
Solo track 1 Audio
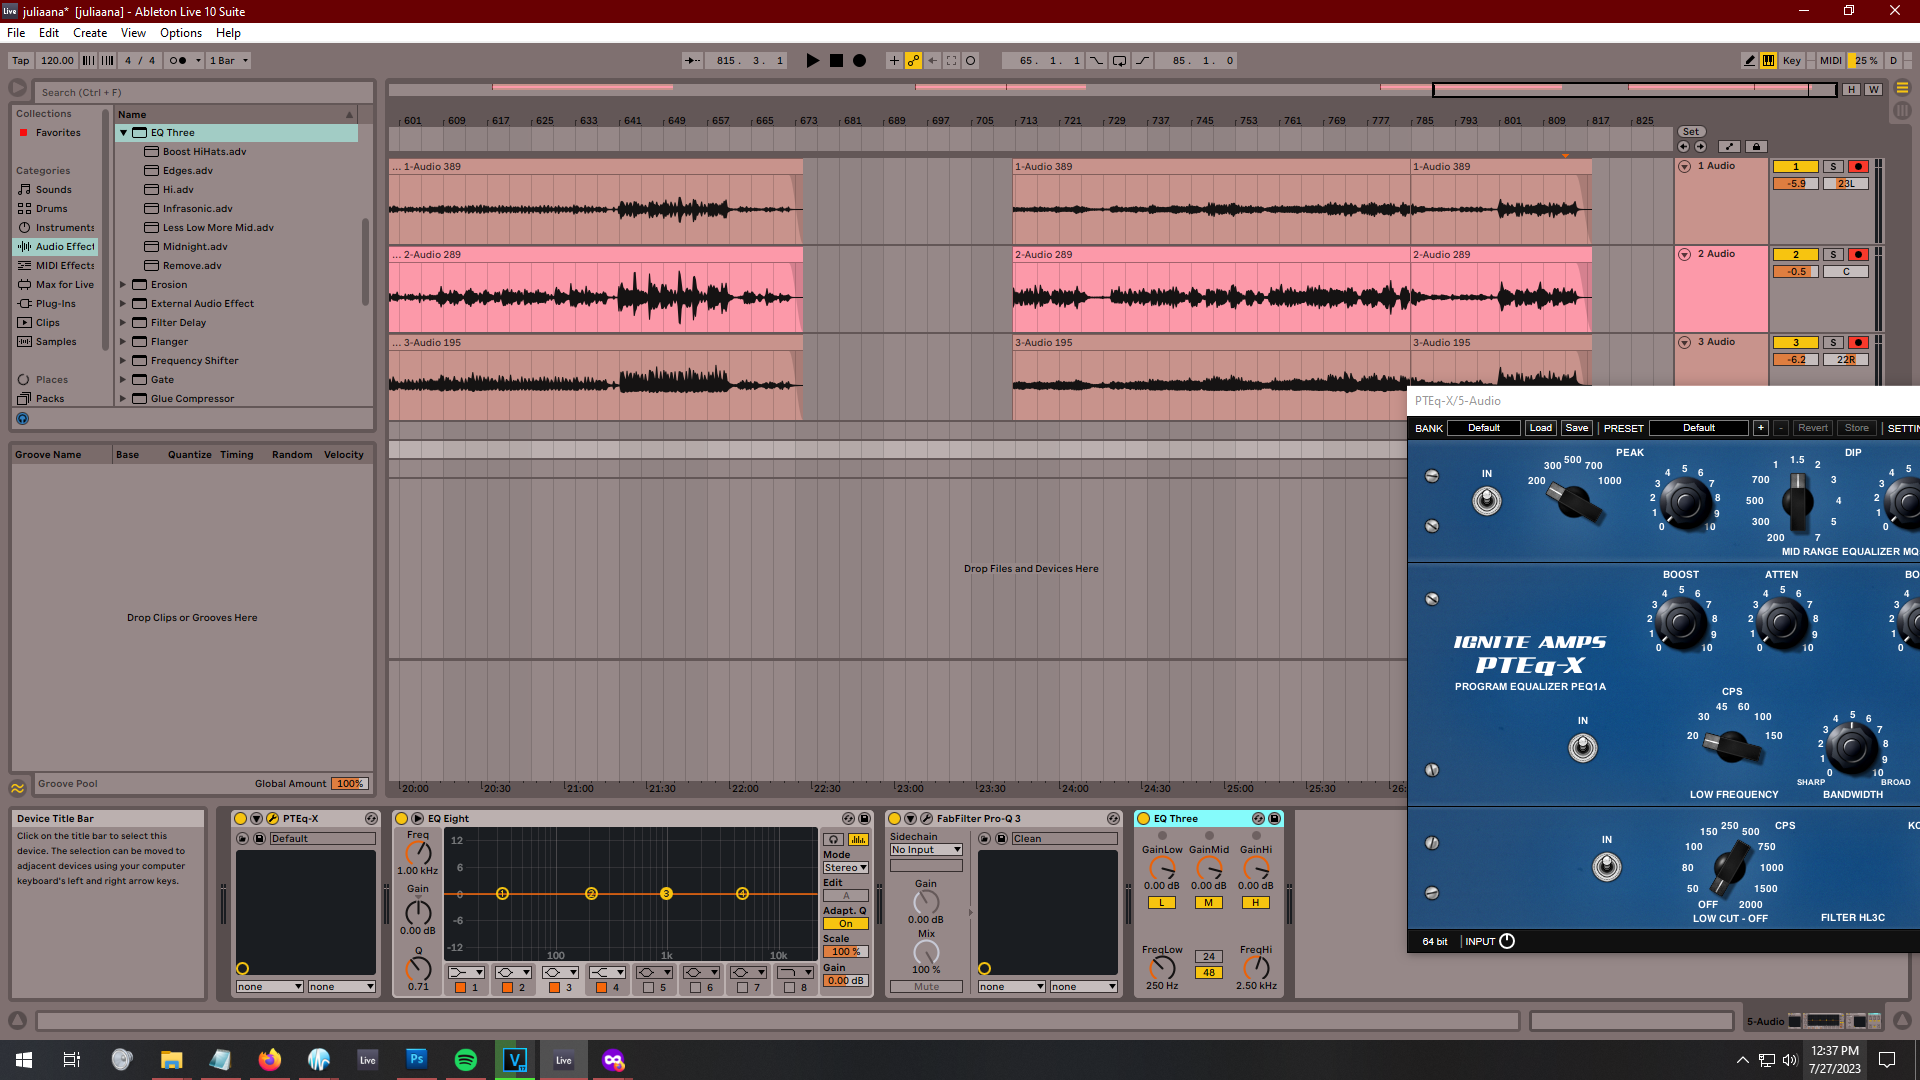coord(1833,167)
